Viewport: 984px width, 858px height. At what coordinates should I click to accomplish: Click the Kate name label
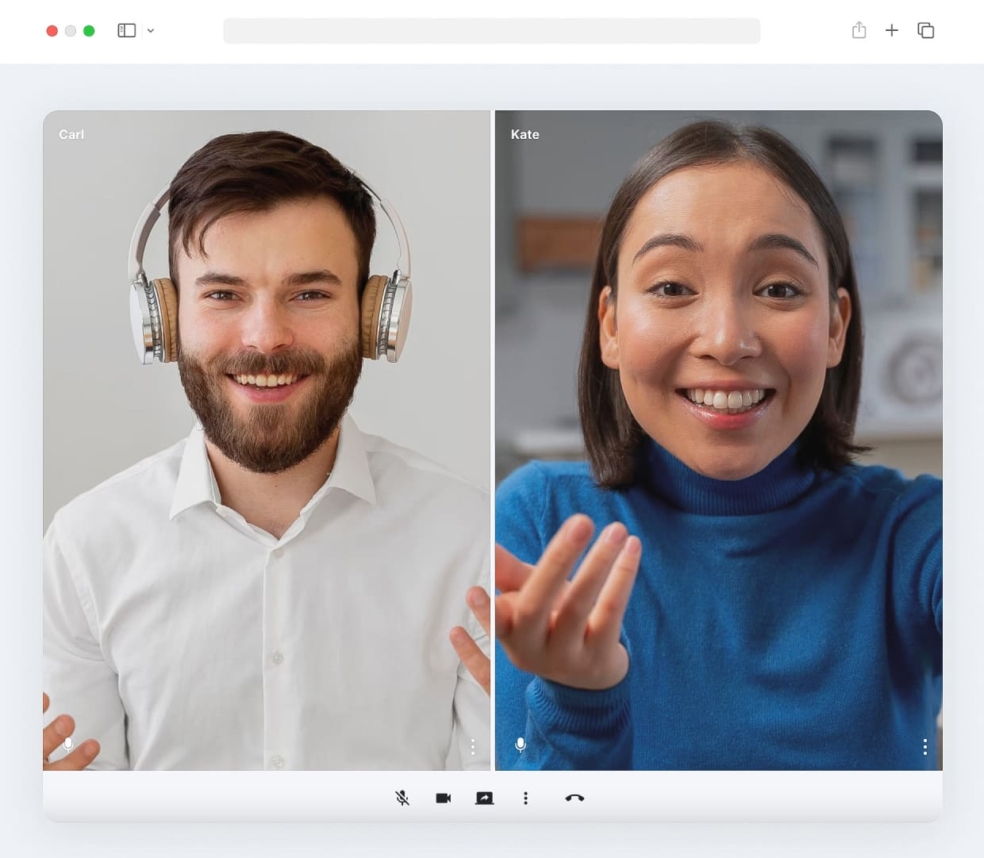pyautogui.click(x=525, y=134)
